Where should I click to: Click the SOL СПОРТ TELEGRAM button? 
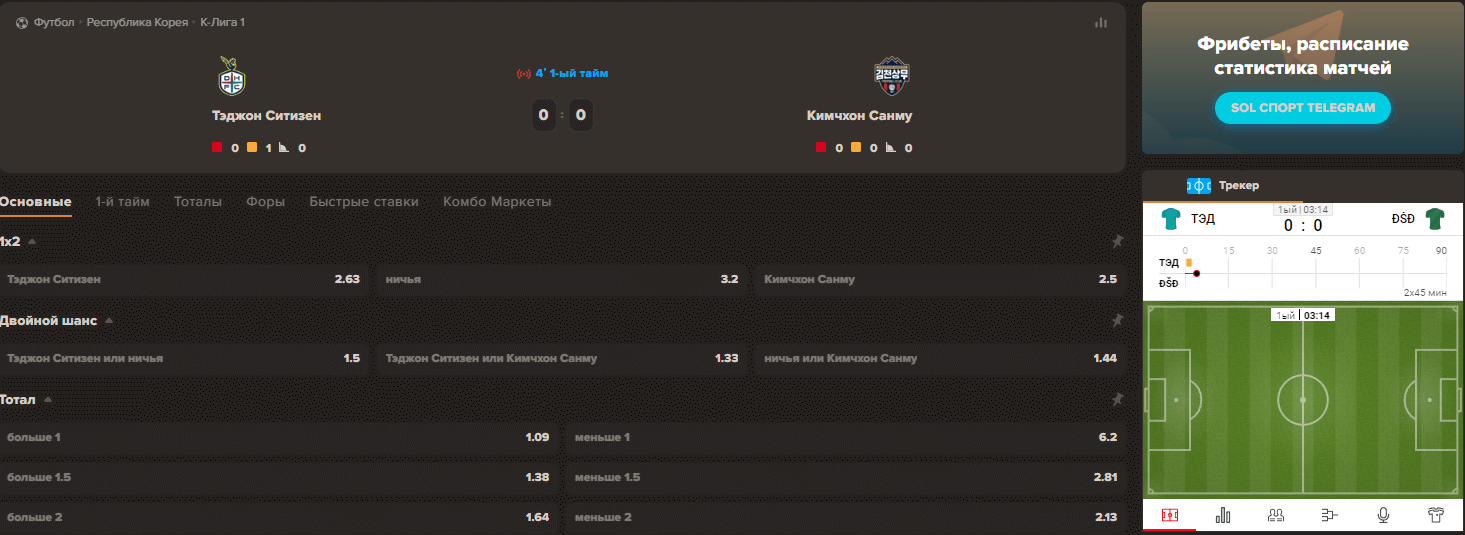[1303, 108]
